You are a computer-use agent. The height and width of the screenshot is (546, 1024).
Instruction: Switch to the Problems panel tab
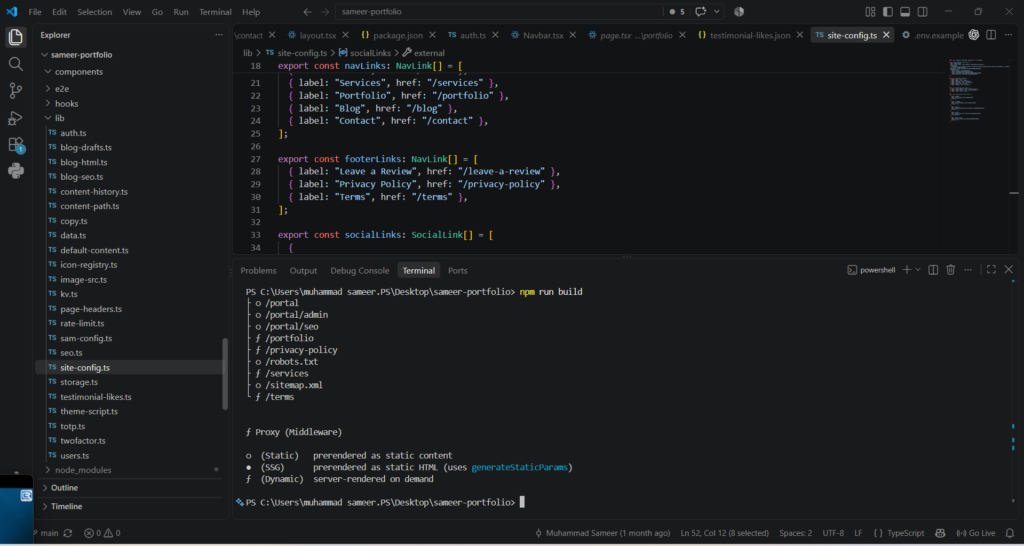point(258,270)
